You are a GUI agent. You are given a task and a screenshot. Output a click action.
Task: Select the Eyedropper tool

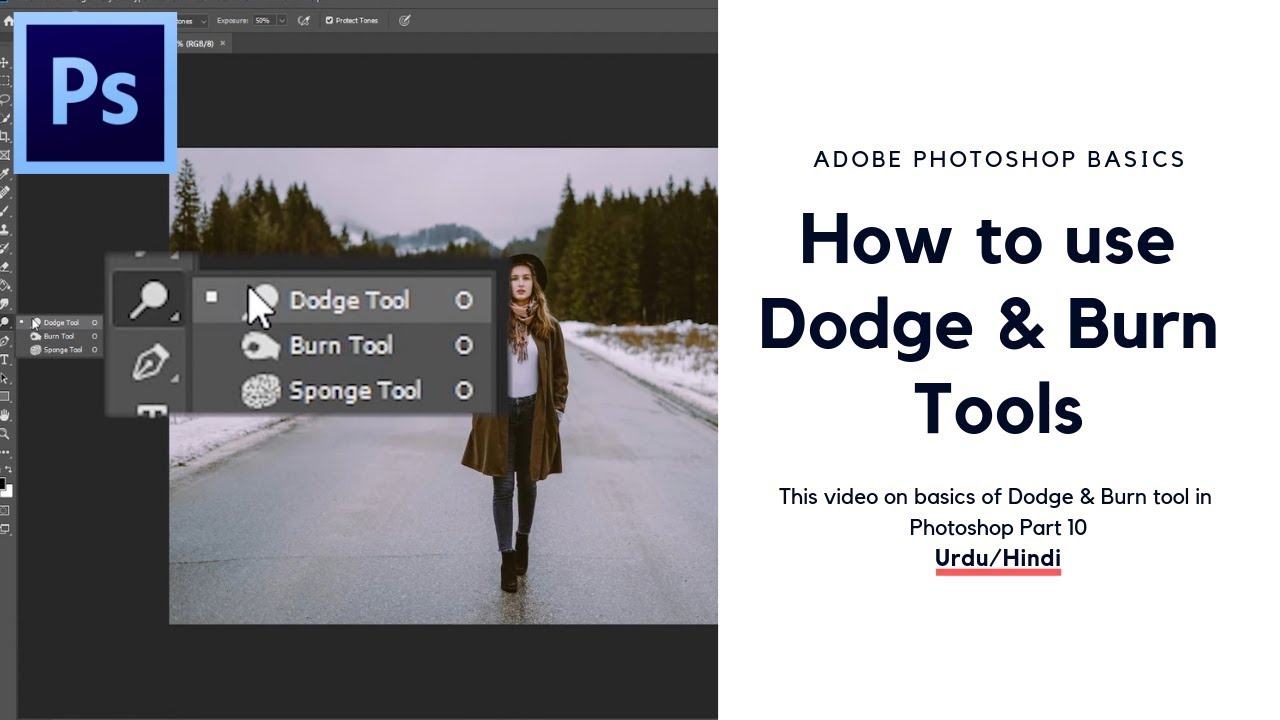pyautogui.click(x=5, y=174)
